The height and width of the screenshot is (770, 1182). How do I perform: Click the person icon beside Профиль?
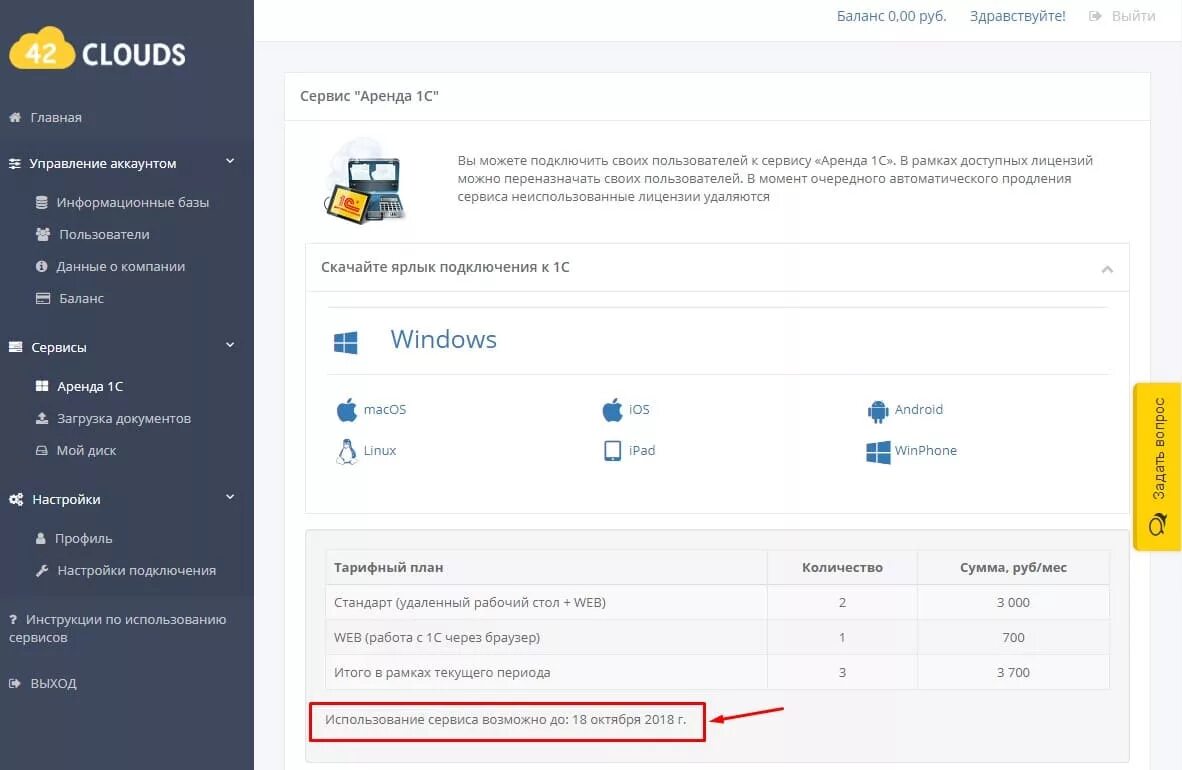[x=41, y=538]
